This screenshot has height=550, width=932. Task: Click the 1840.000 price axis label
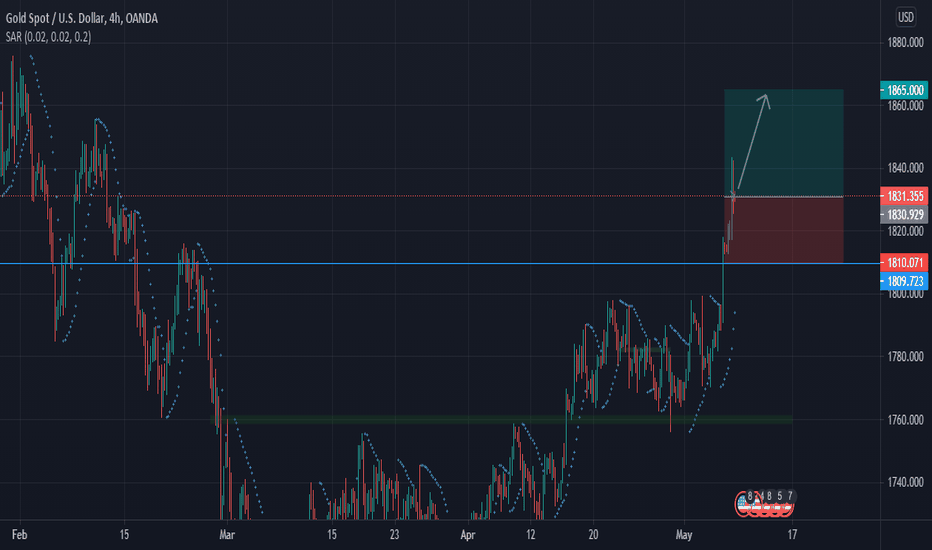click(x=905, y=168)
